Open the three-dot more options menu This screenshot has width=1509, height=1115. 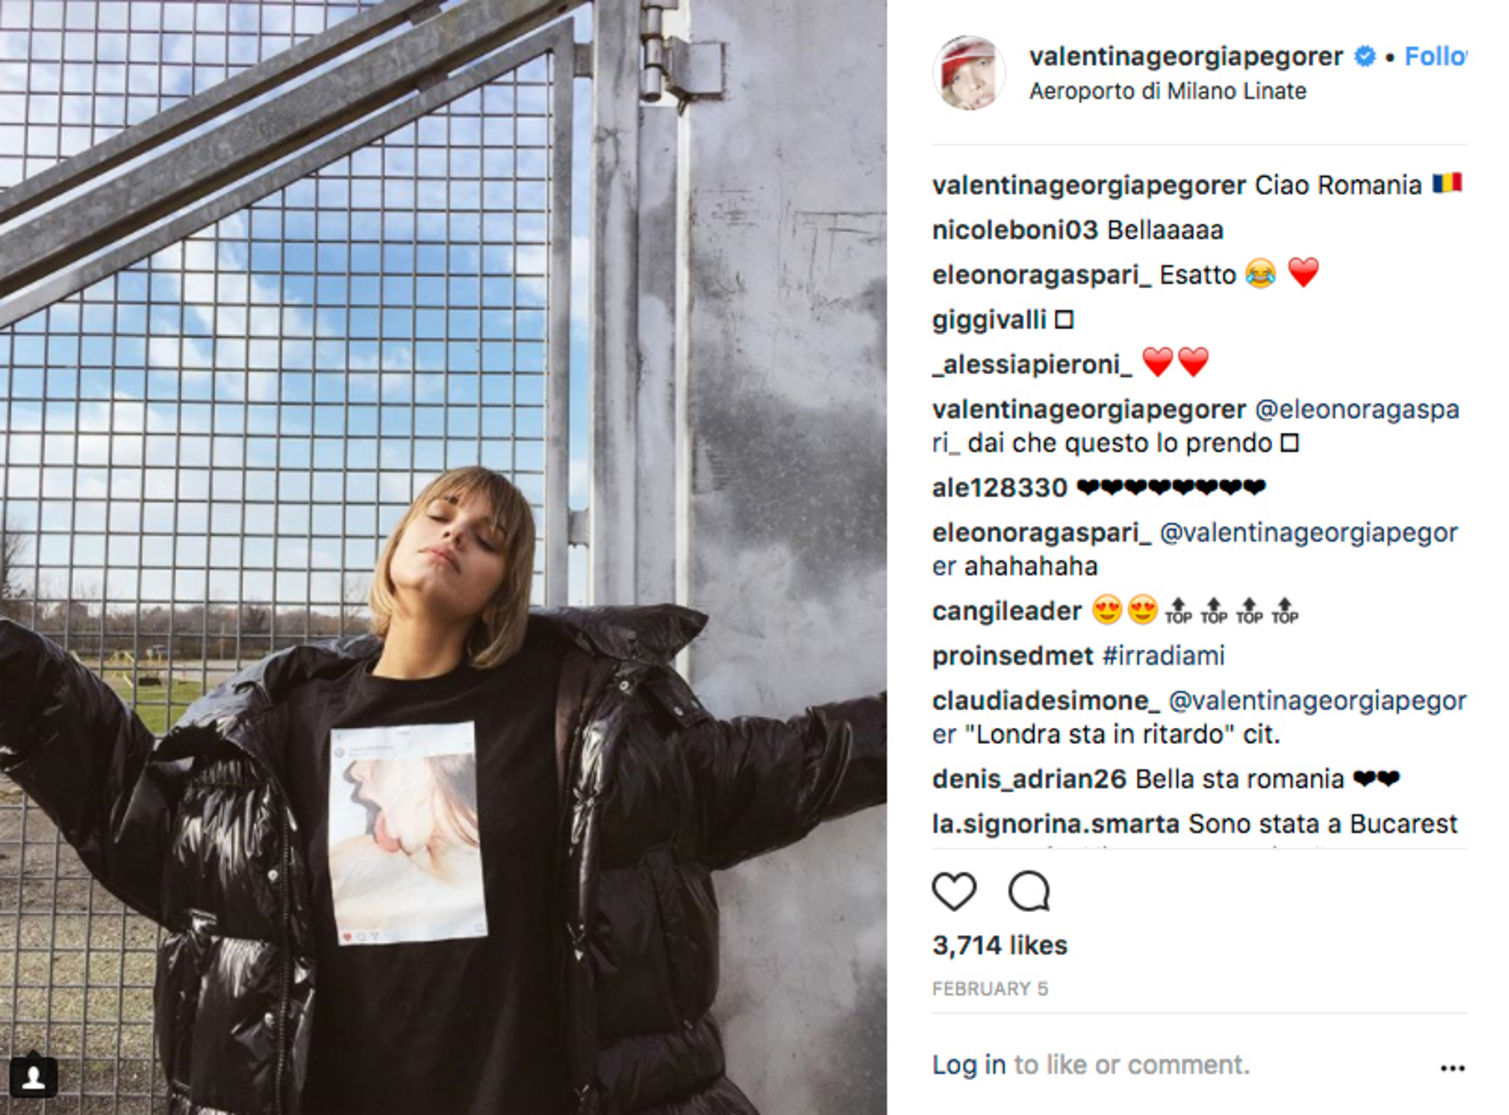coord(1452,1068)
